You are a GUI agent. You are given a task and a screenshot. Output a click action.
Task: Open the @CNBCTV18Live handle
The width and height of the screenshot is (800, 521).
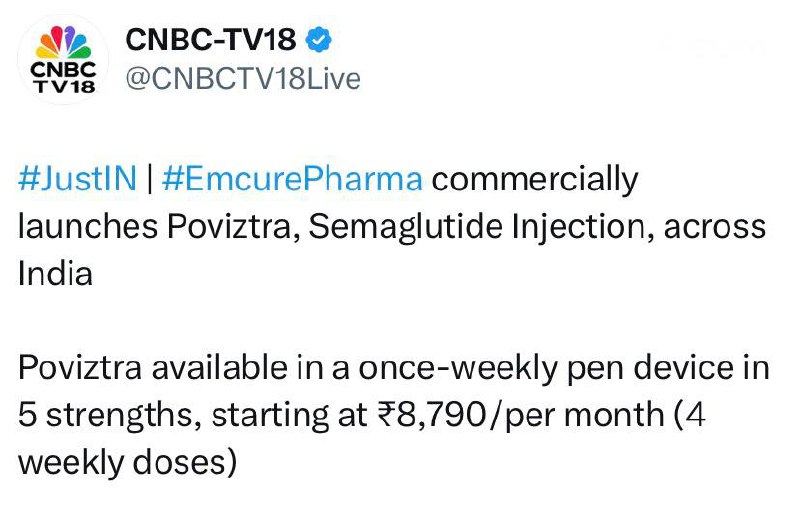click(x=241, y=79)
